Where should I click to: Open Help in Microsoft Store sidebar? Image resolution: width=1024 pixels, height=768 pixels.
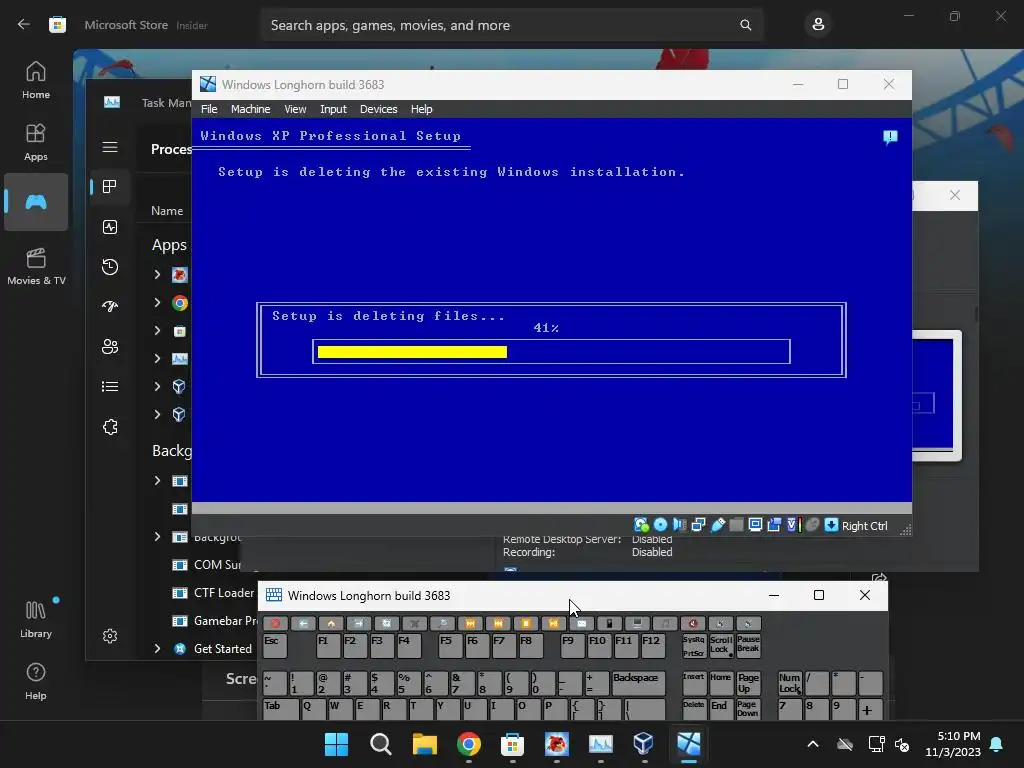(36, 681)
